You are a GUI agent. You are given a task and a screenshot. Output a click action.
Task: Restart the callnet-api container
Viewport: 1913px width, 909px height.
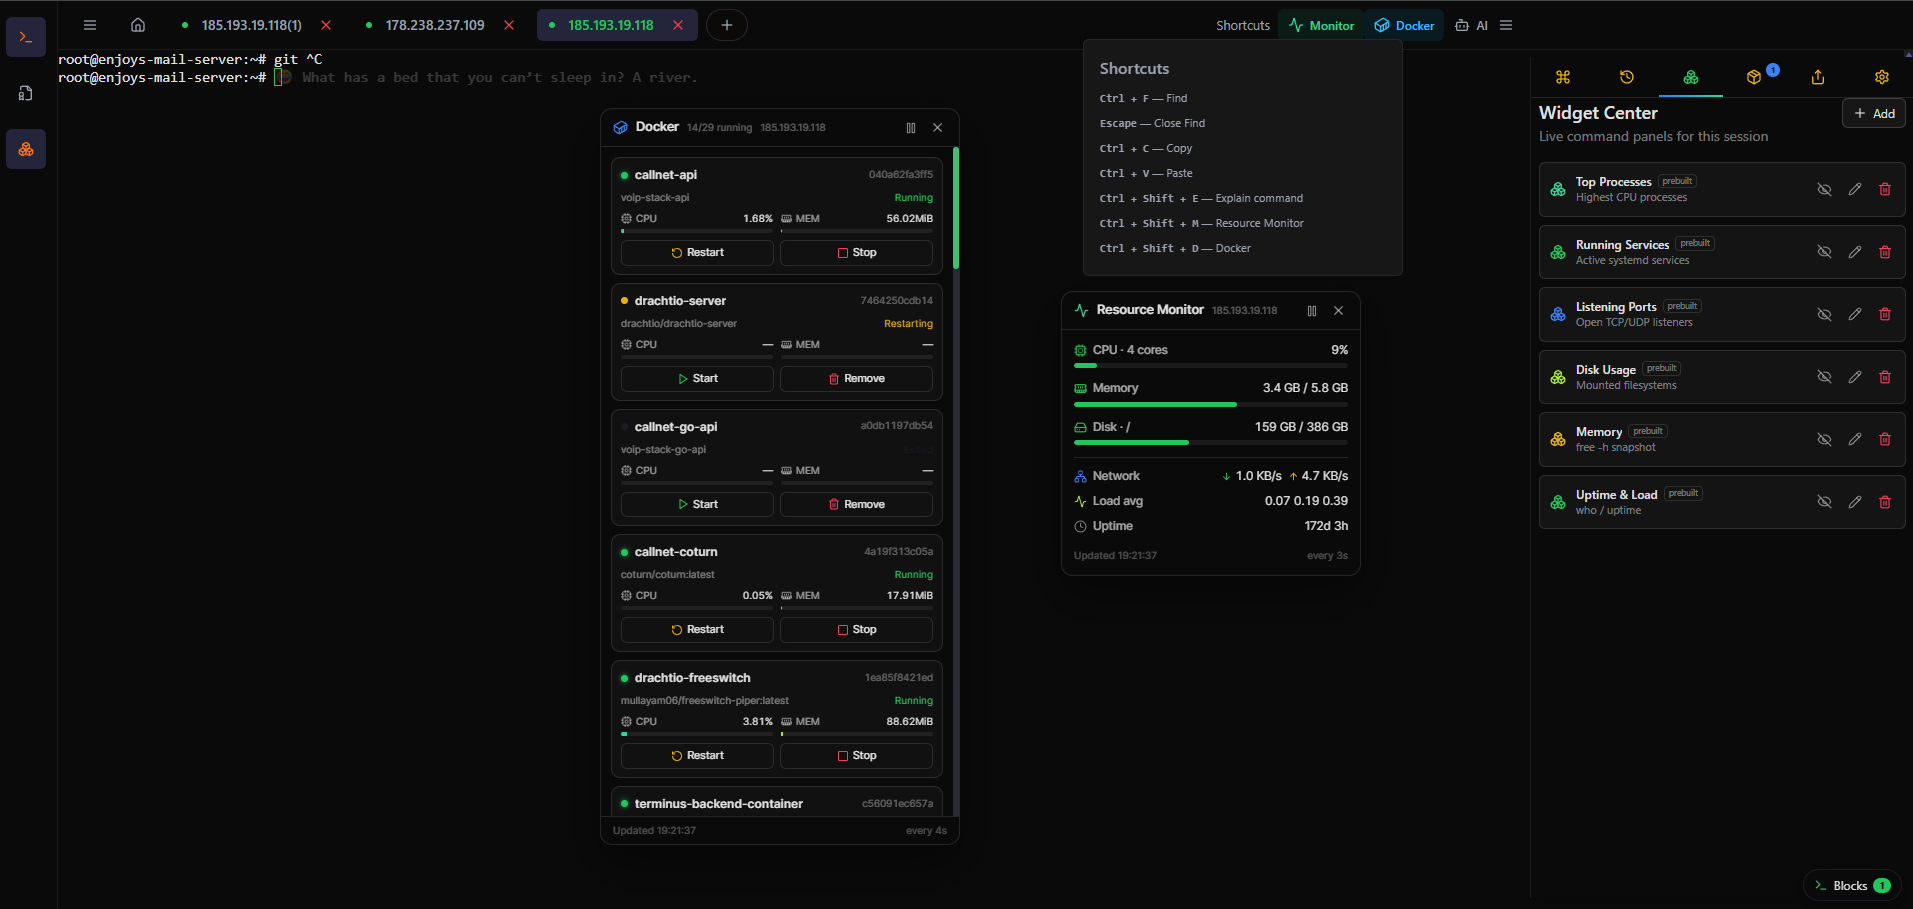pyautogui.click(x=697, y=253)
